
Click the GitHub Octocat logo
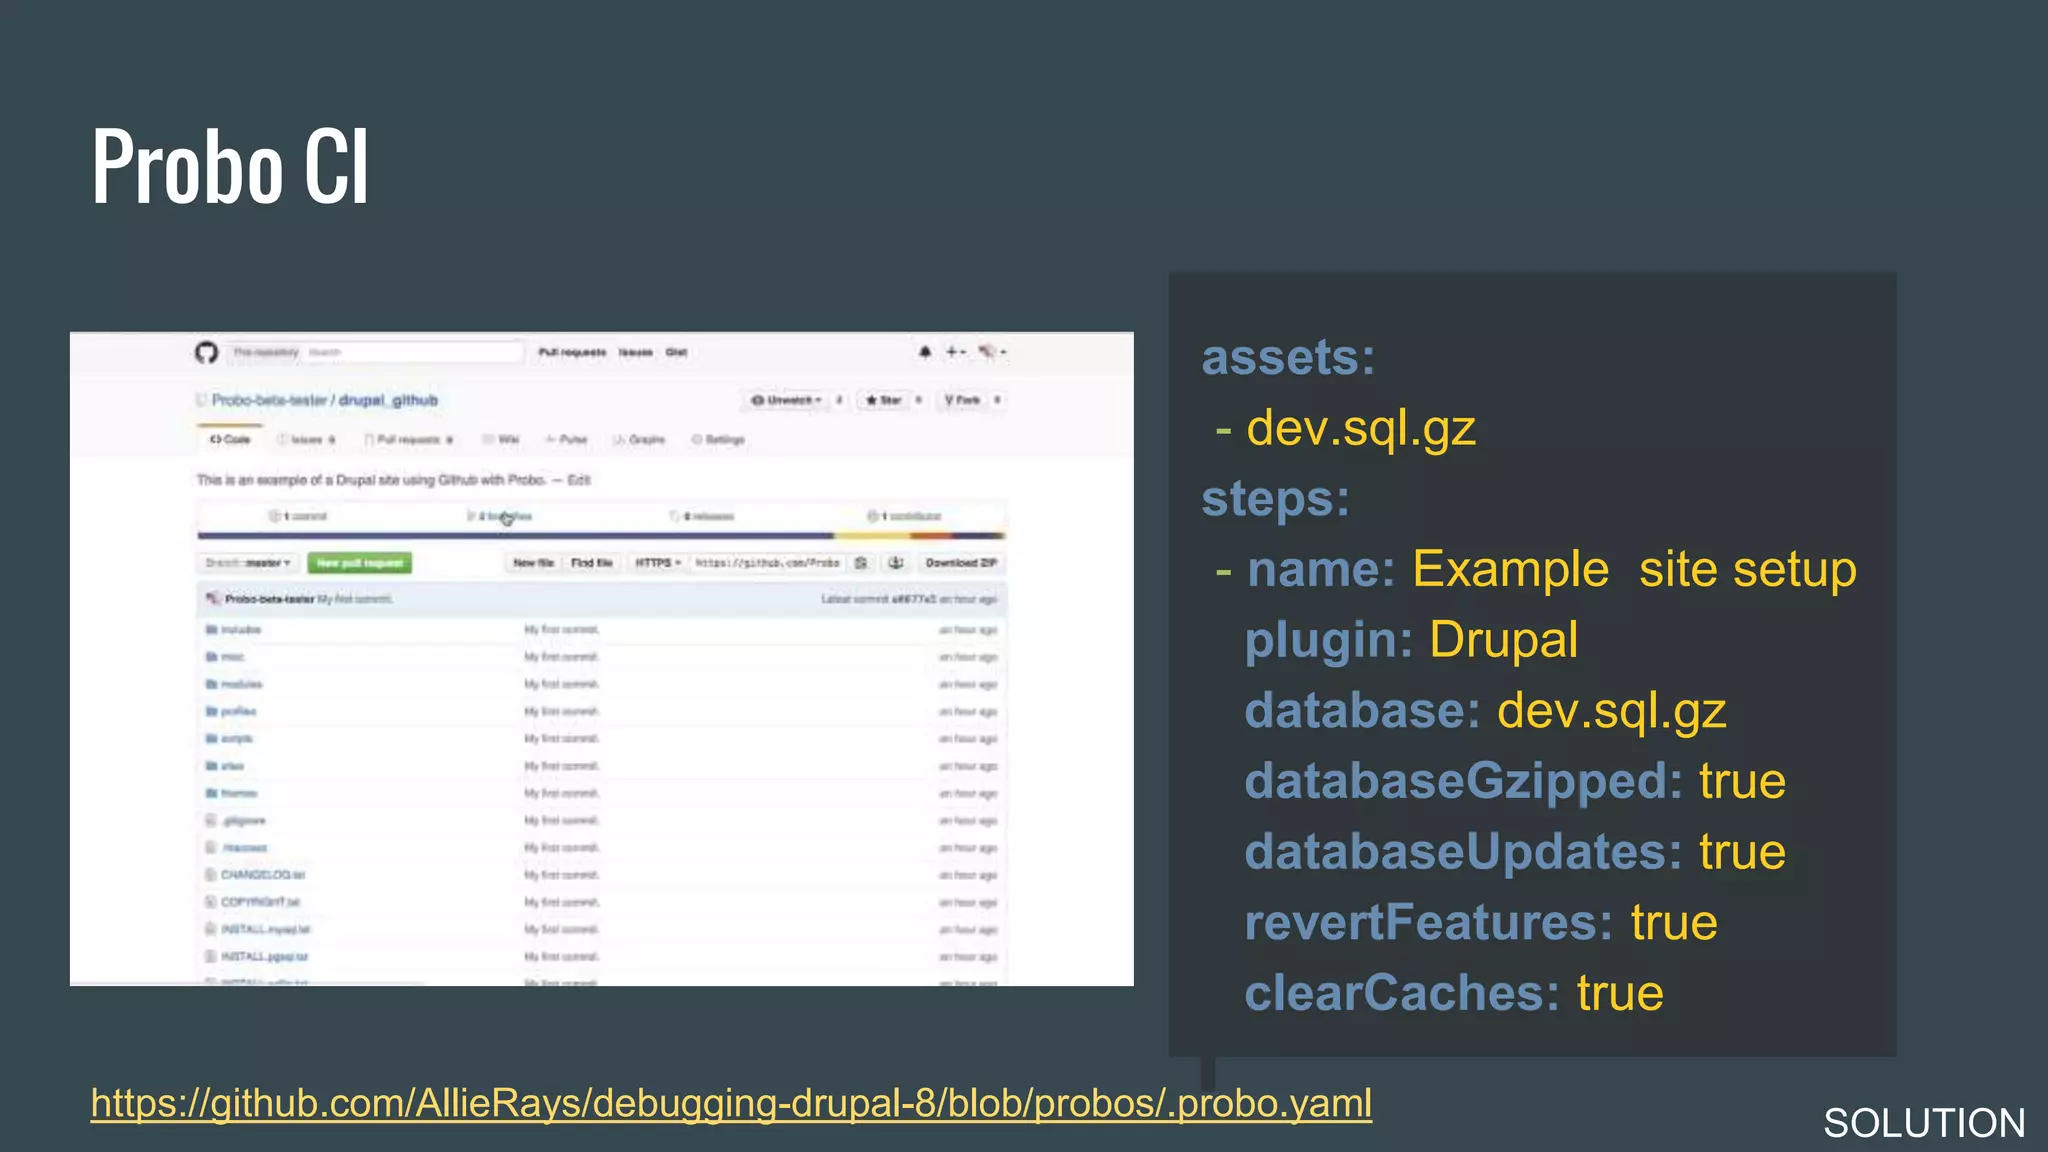(206, 352)
